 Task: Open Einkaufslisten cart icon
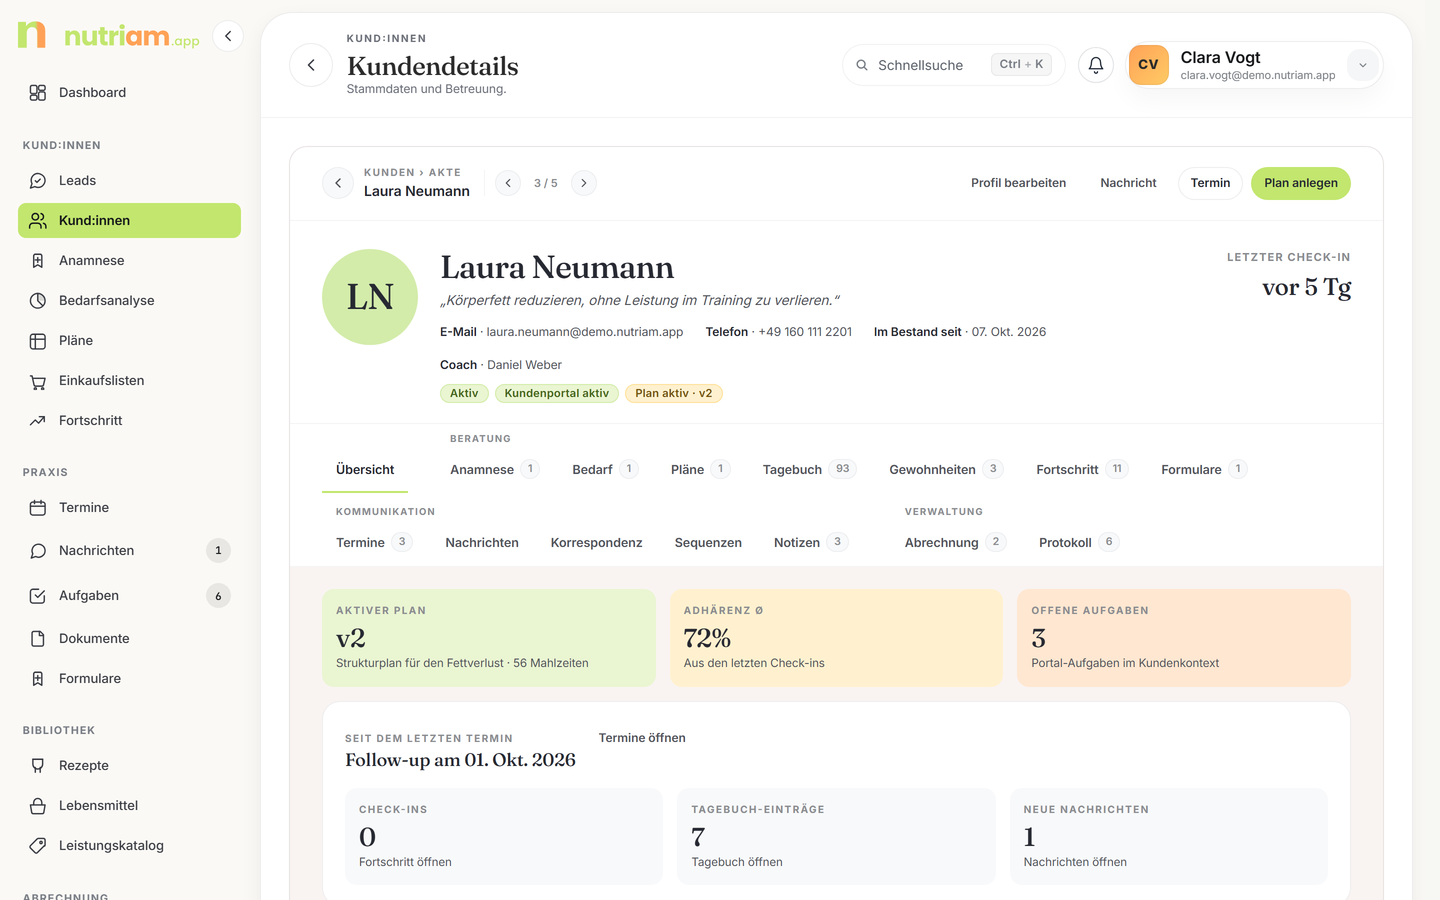[38, 381]
